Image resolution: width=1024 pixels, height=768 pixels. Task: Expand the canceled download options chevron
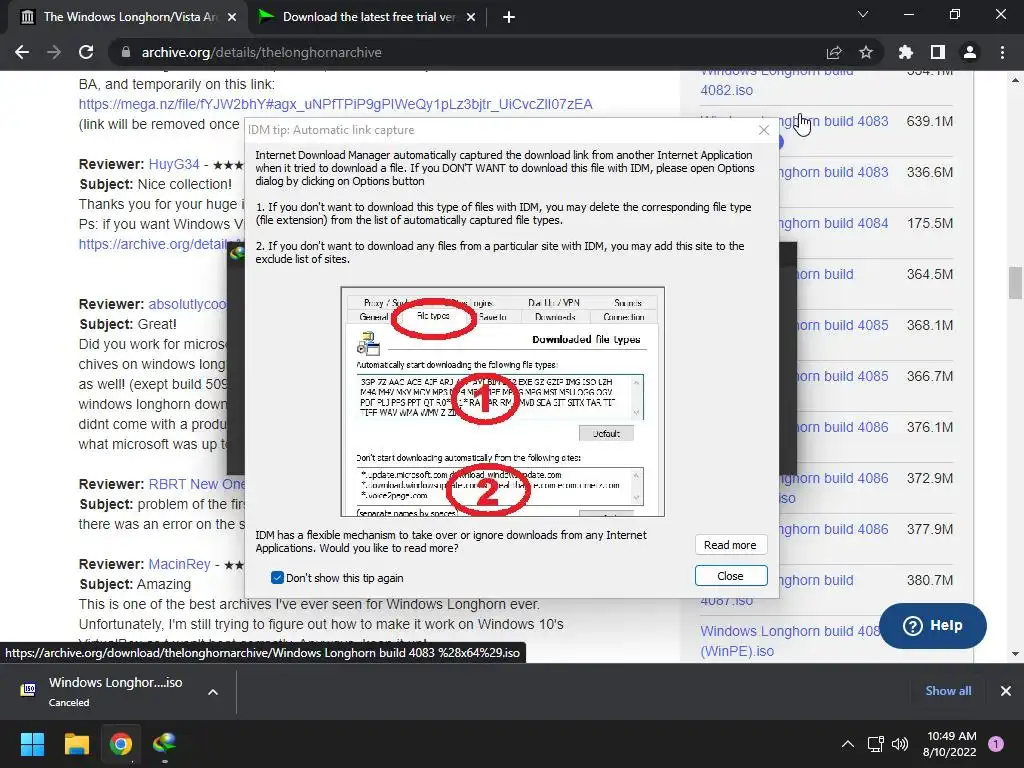(x=213, y=692)
